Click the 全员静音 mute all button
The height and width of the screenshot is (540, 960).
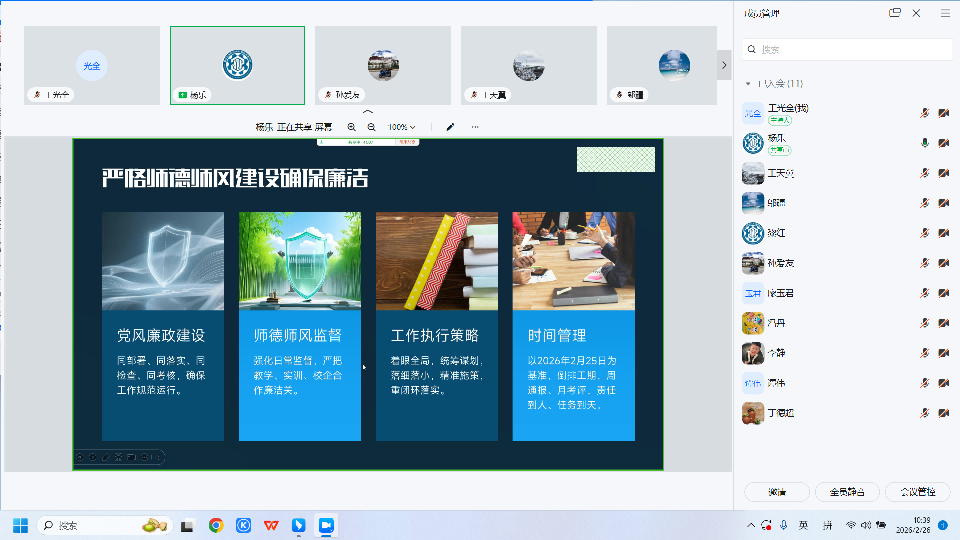(x=847, y=492)
